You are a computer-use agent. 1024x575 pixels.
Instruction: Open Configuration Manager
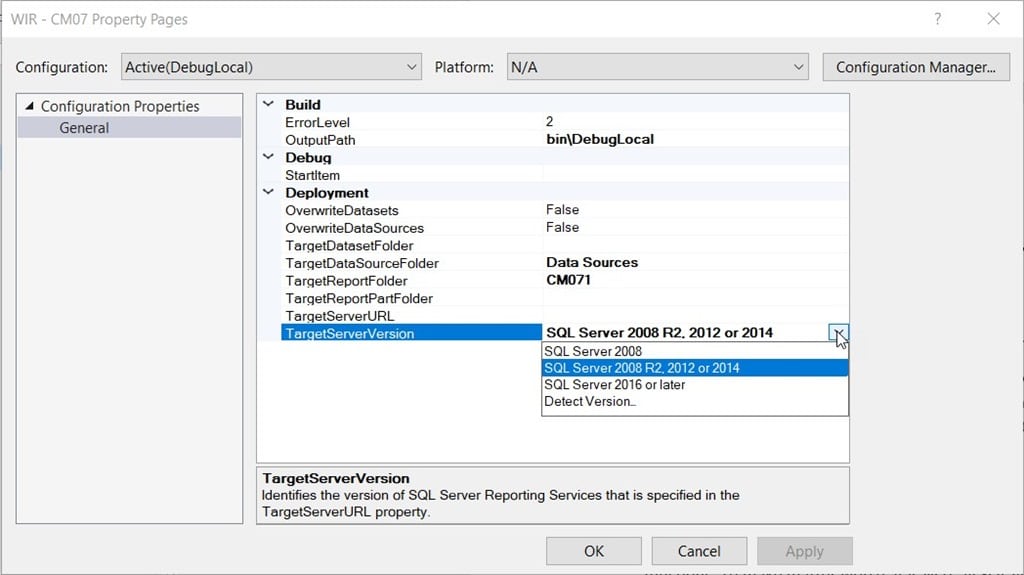(x=916, y=67)
